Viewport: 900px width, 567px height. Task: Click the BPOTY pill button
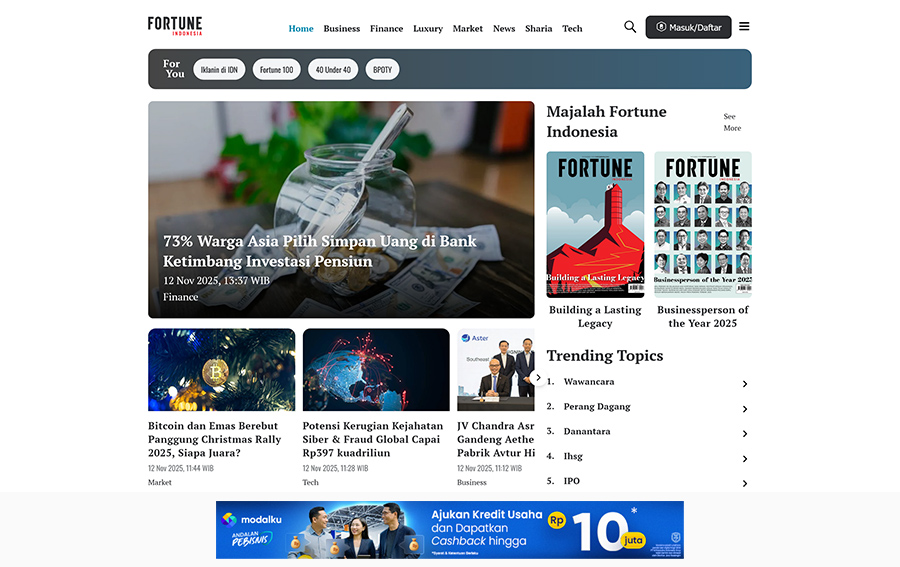[383, 70]
